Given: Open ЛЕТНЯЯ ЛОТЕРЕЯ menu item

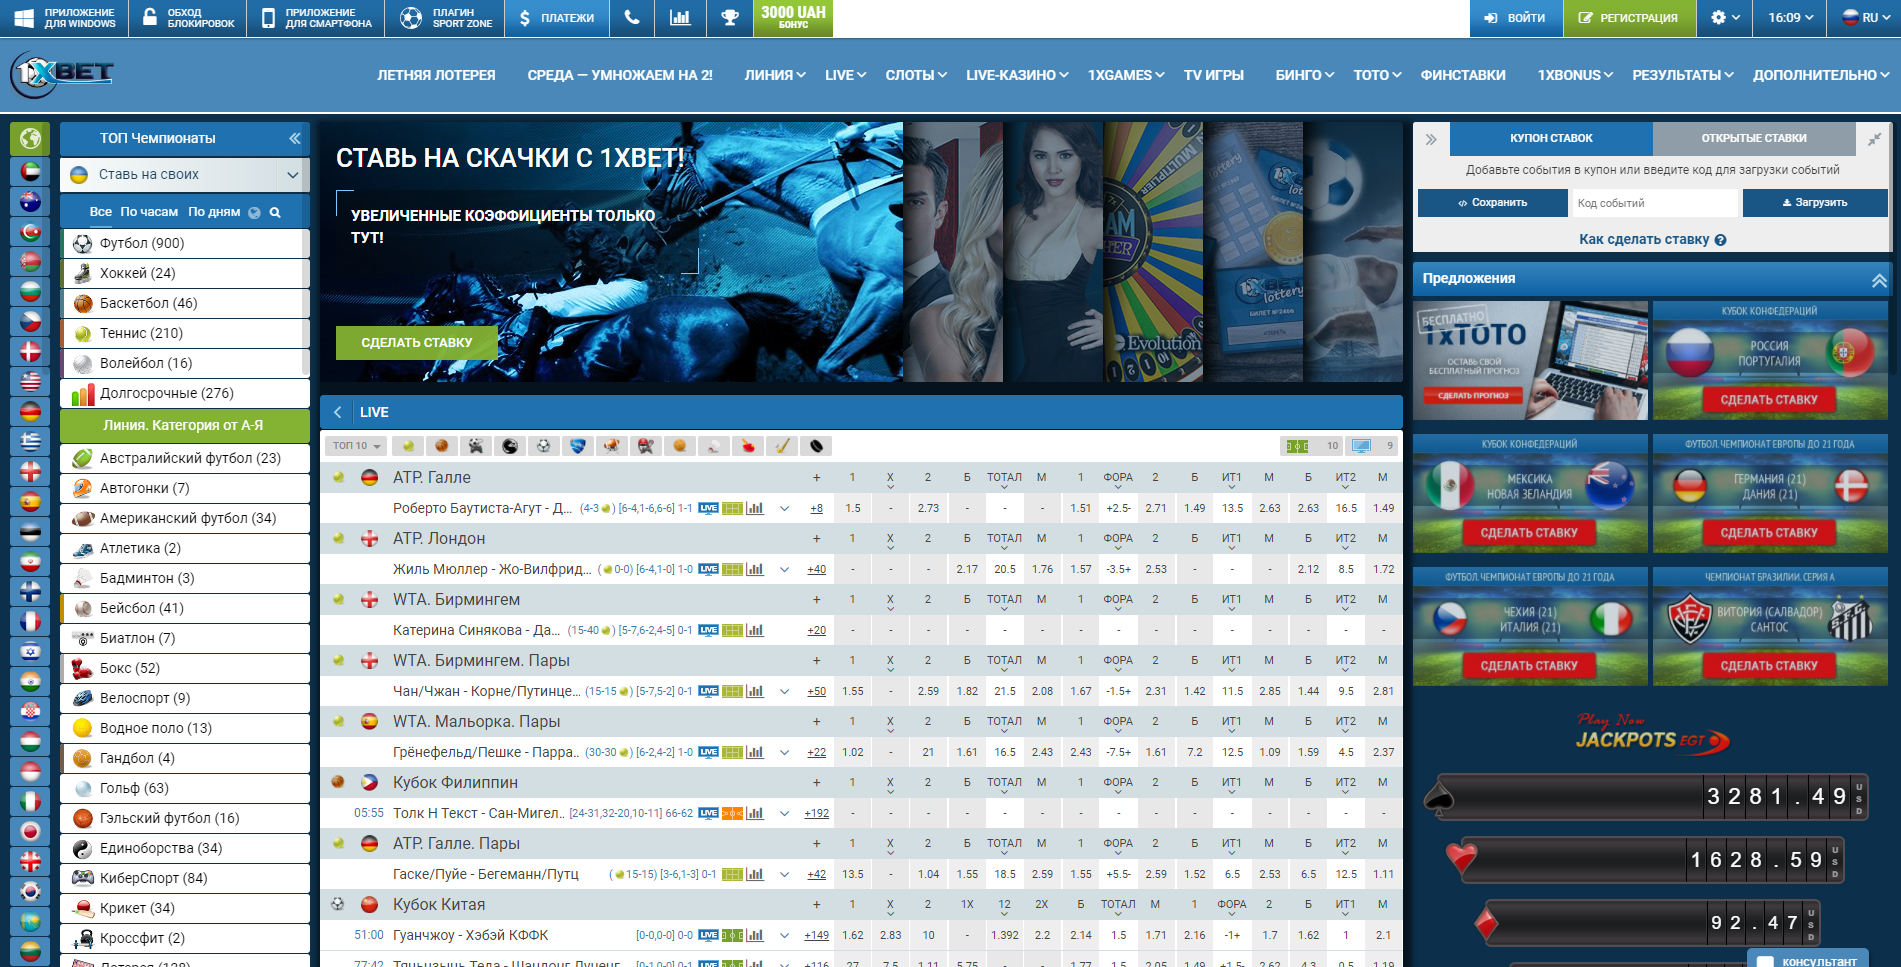Looking at the screenshot, I should [x=436, y=75].
